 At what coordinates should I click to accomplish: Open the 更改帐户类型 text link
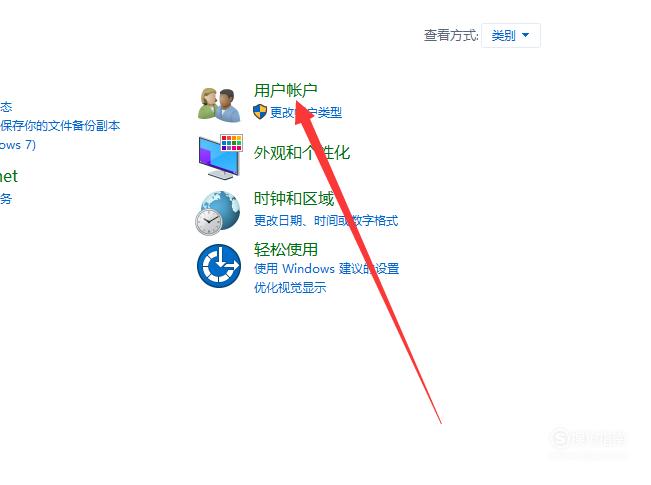point(306,112)
